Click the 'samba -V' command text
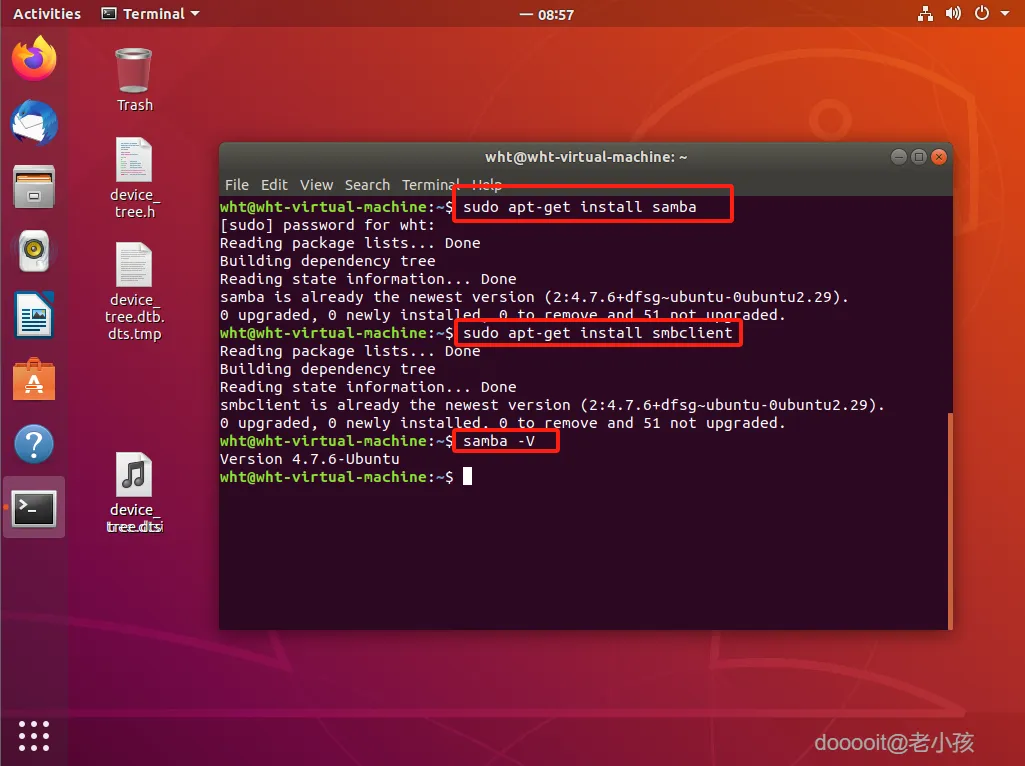Image resolution: width=1025 pixels, height=766 pixels. pyautogui.click(x=499, y=441)
